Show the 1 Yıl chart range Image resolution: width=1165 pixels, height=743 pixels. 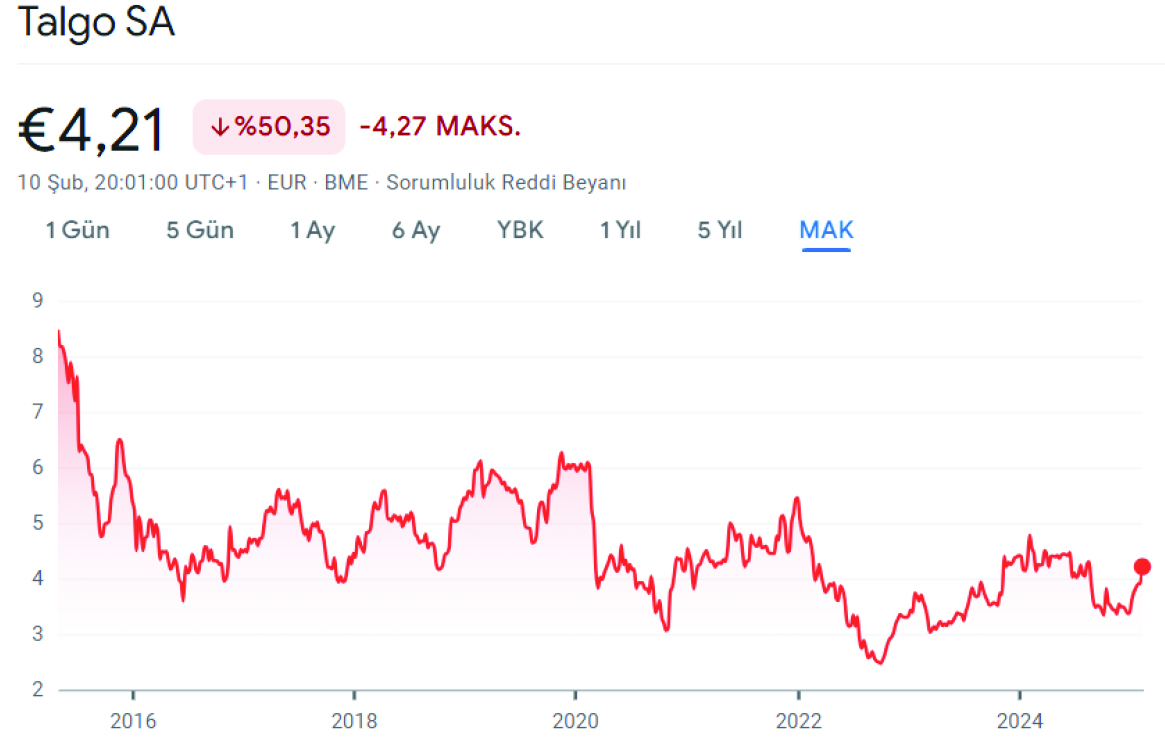coord(620,230)
